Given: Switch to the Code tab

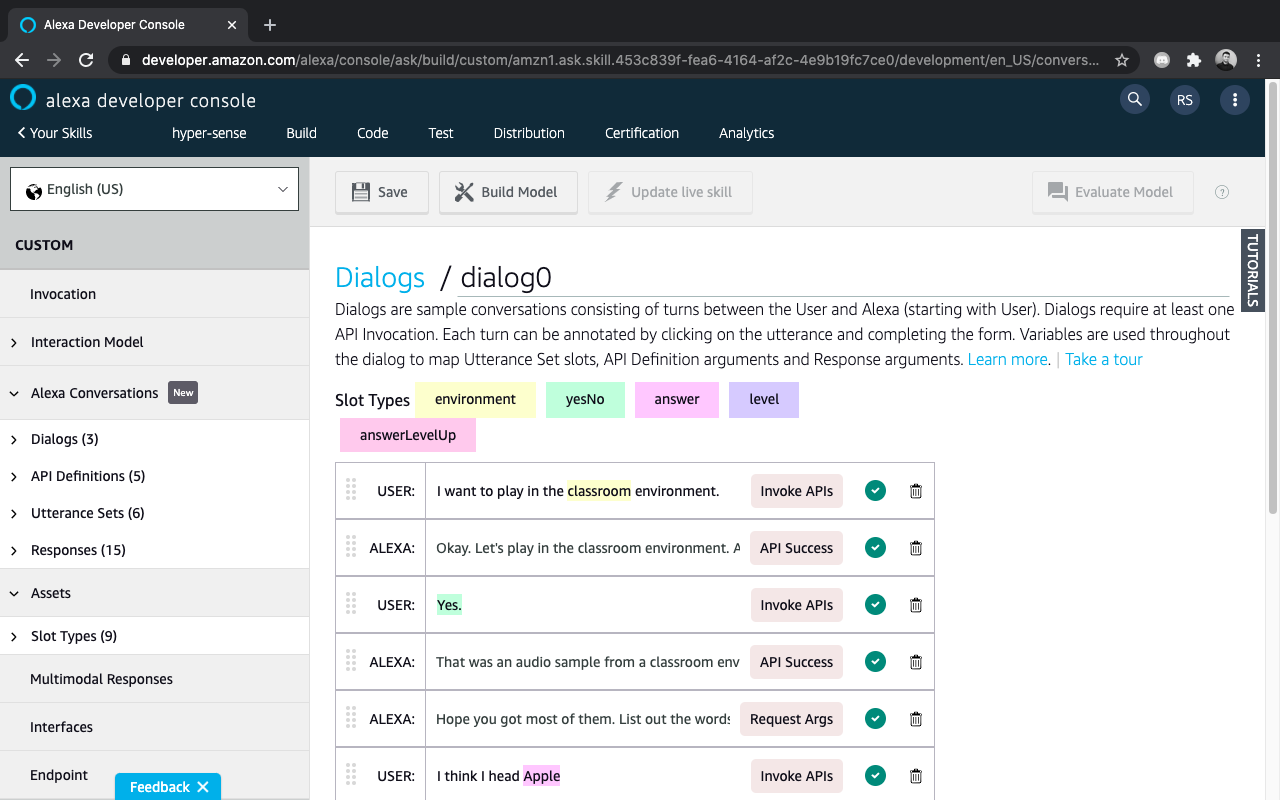Looking at the screenshot, I should click(372, 133).
